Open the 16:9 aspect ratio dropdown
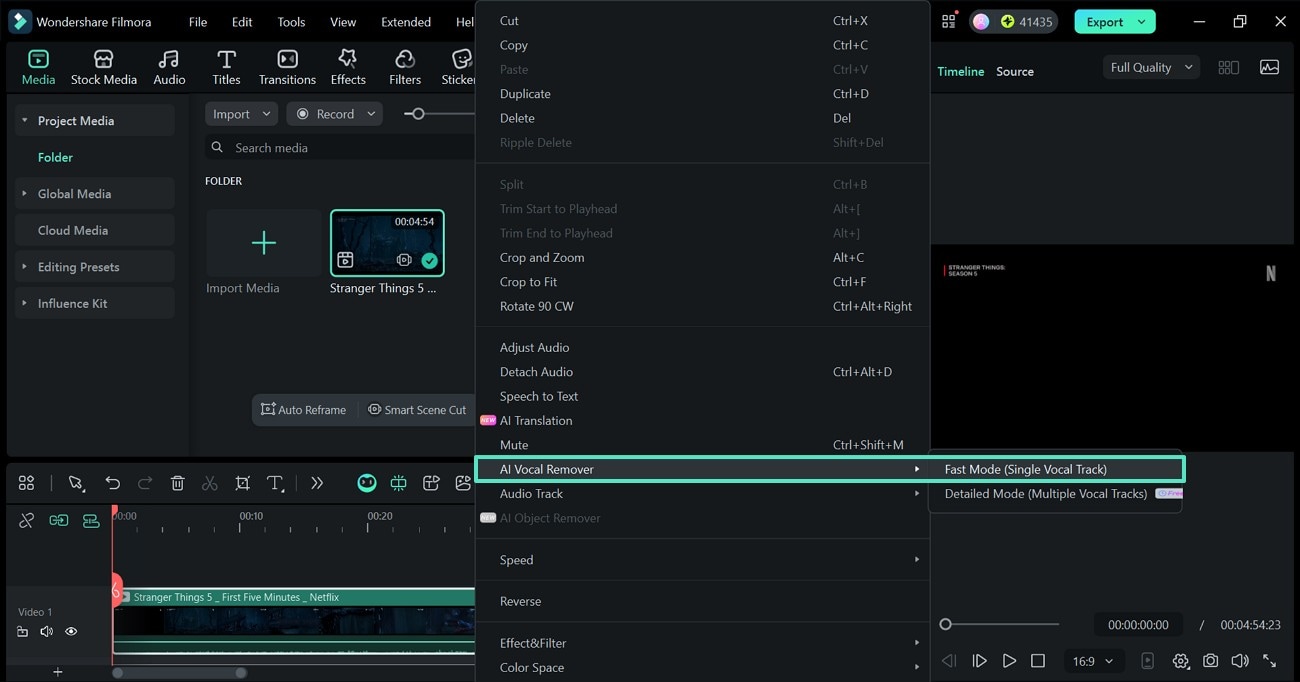The width and height of the screenshot is (1300, 682). pyautogui.click(x=1092, y=661)
